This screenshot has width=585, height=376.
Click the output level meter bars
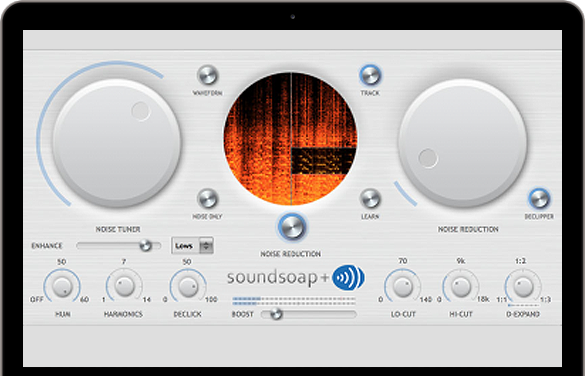coord(294,301)
